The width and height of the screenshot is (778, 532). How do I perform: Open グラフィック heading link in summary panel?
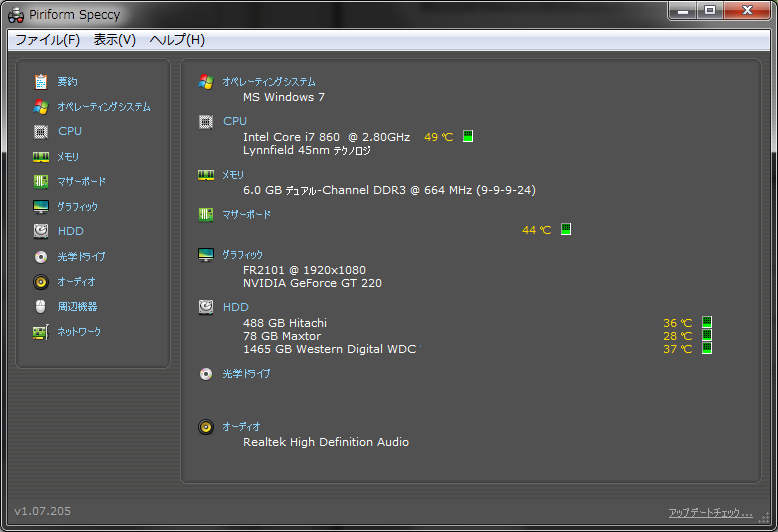coord(243,255)
